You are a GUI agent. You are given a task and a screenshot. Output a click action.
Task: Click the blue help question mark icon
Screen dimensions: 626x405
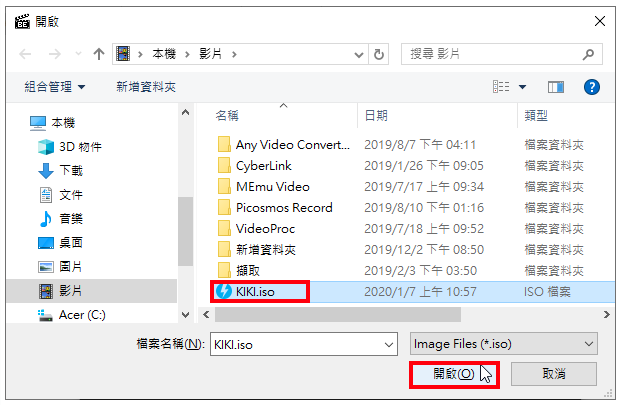592,87
